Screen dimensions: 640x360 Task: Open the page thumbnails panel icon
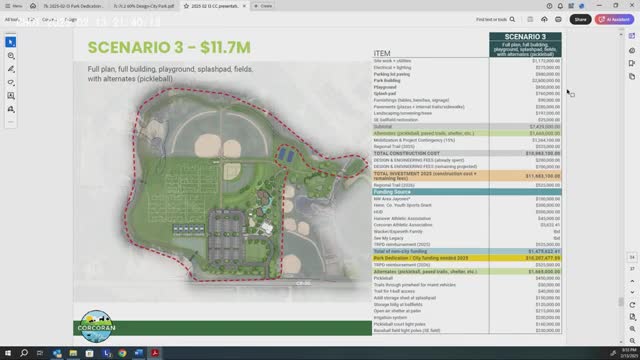[632, 76]
